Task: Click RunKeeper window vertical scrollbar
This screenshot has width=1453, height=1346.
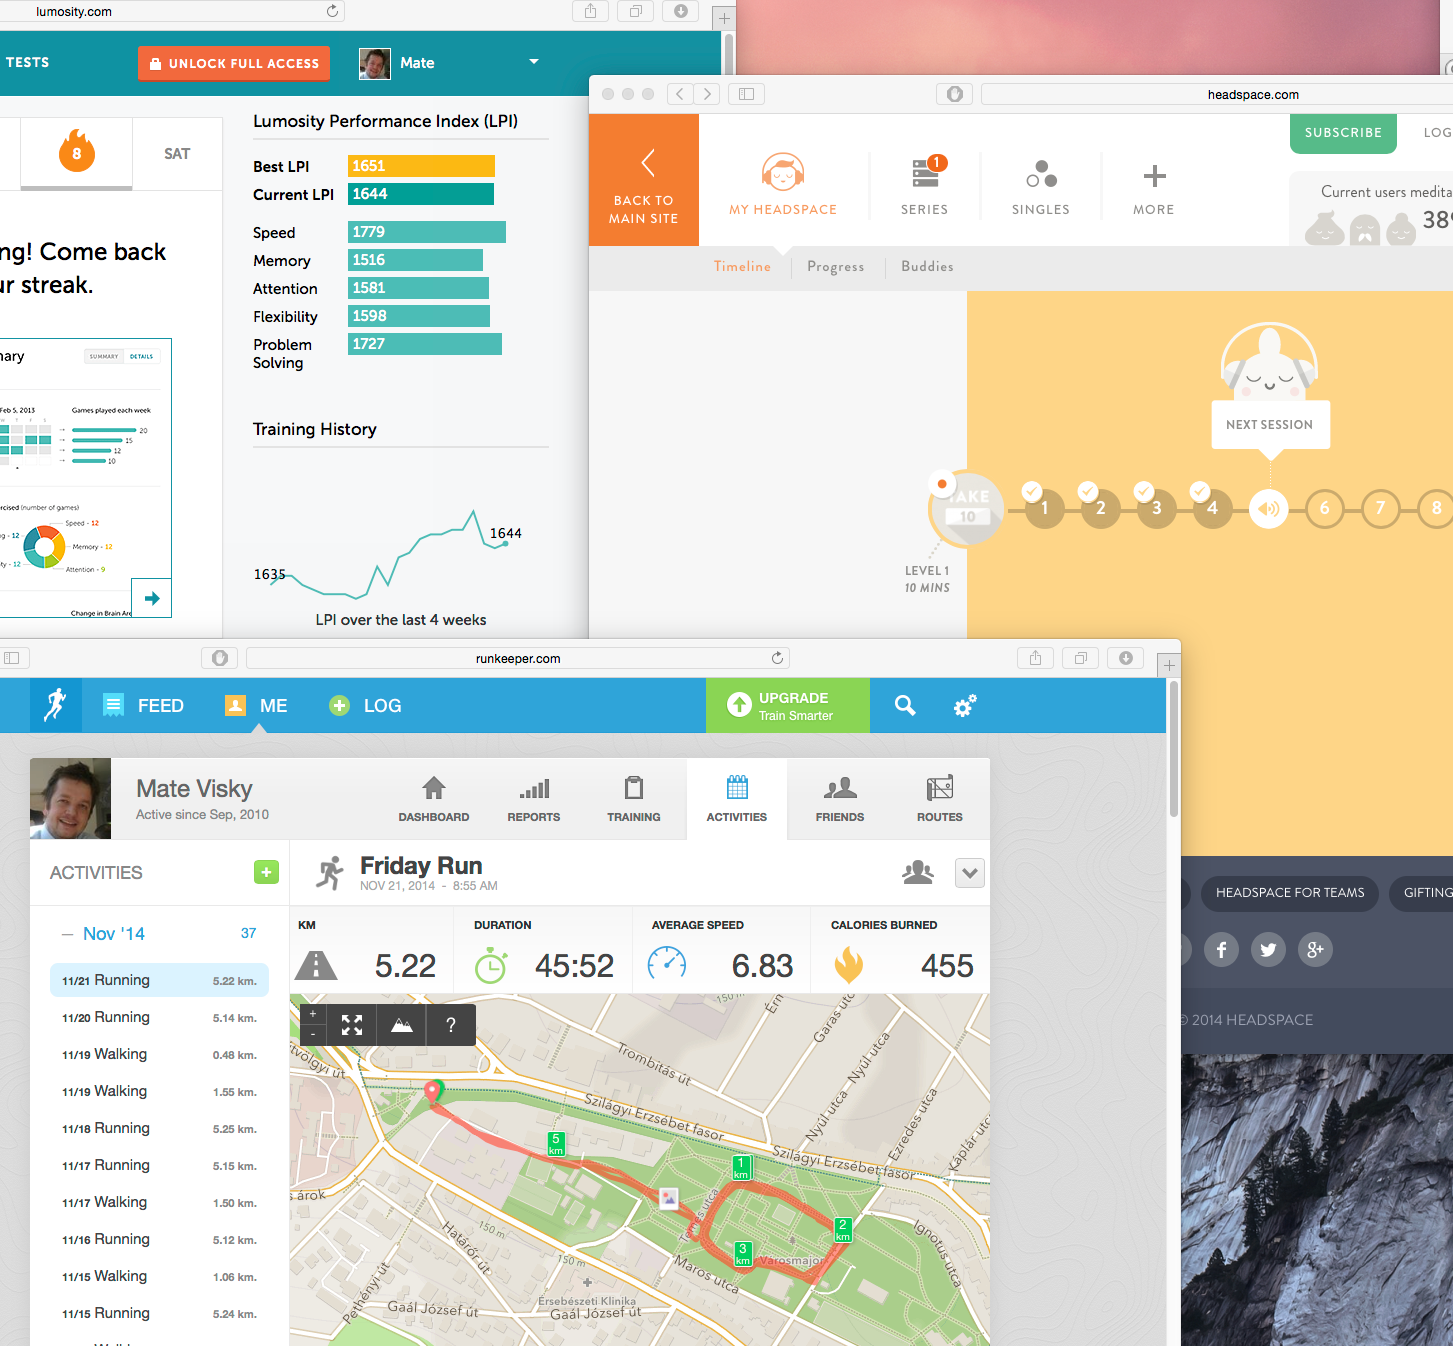Action: (x=1174, y=750)
